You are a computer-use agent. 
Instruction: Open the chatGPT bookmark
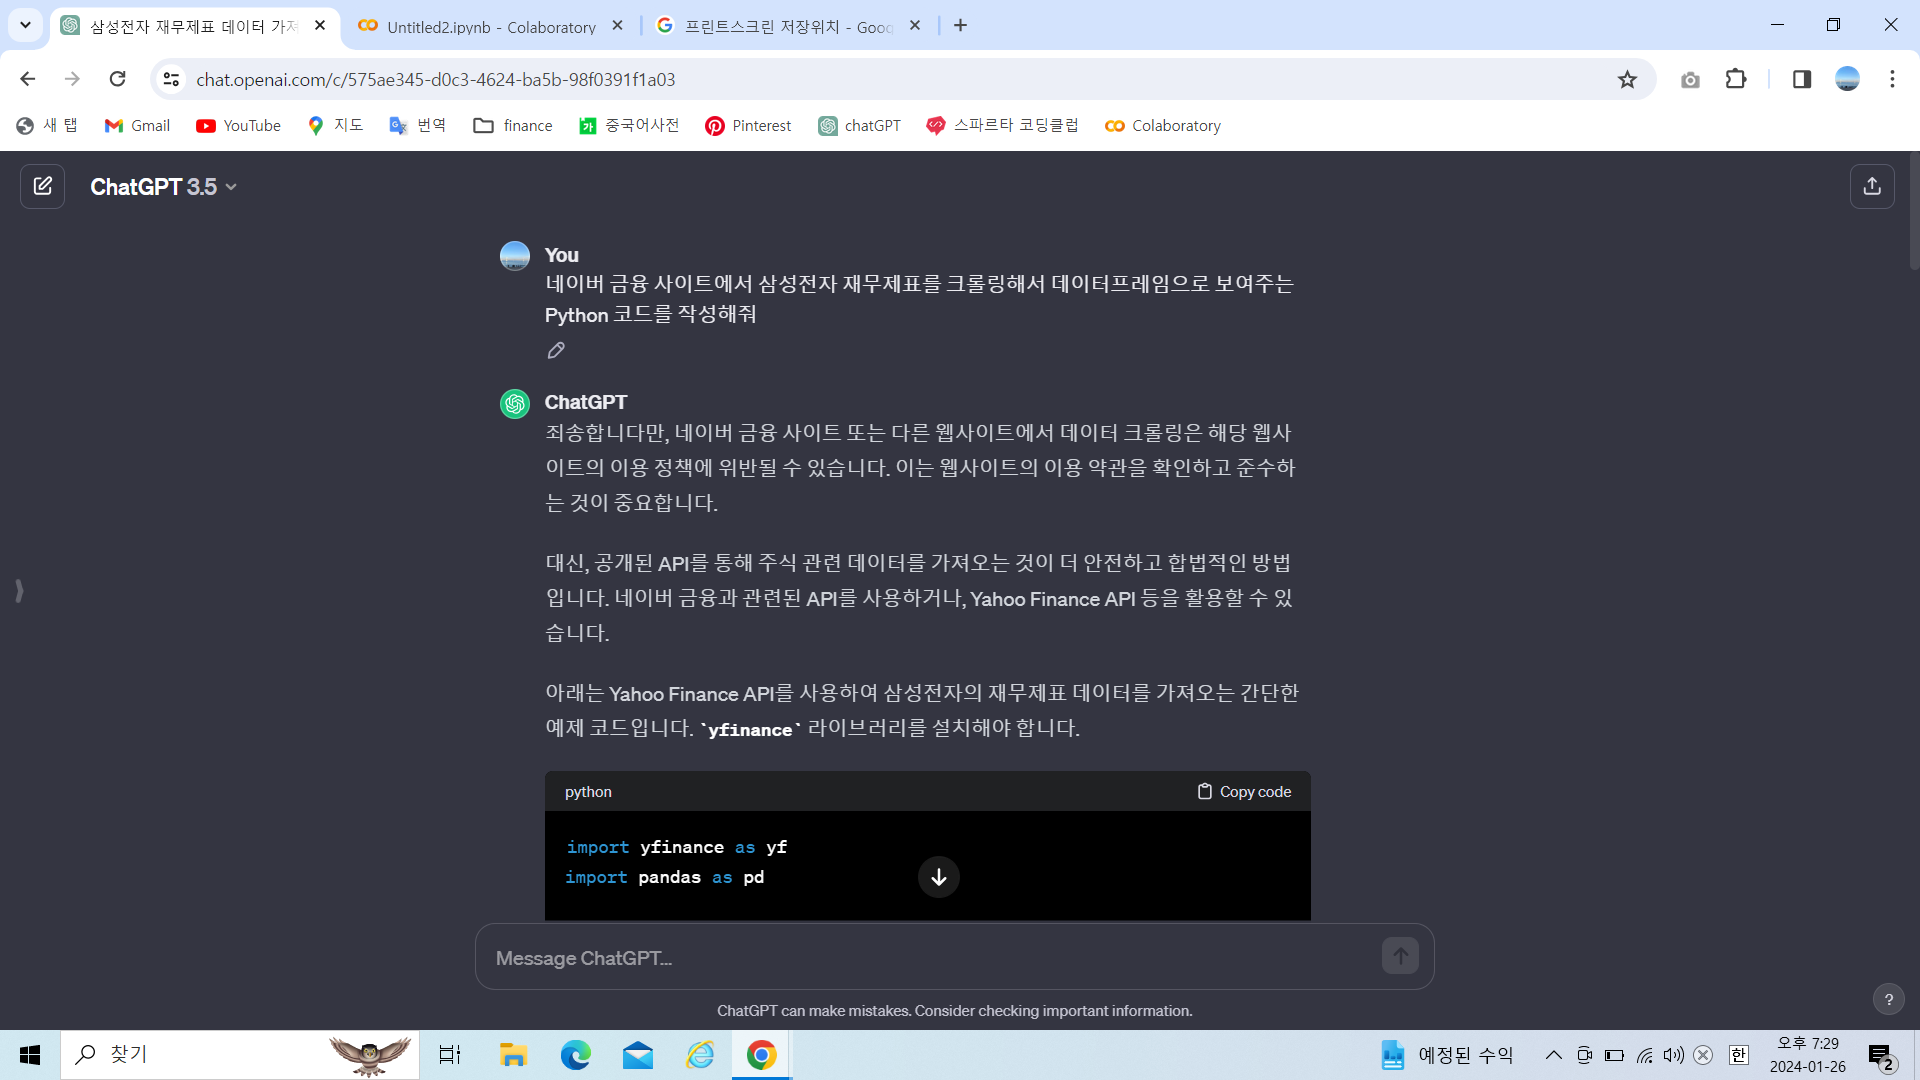click(x=860, y=125)
